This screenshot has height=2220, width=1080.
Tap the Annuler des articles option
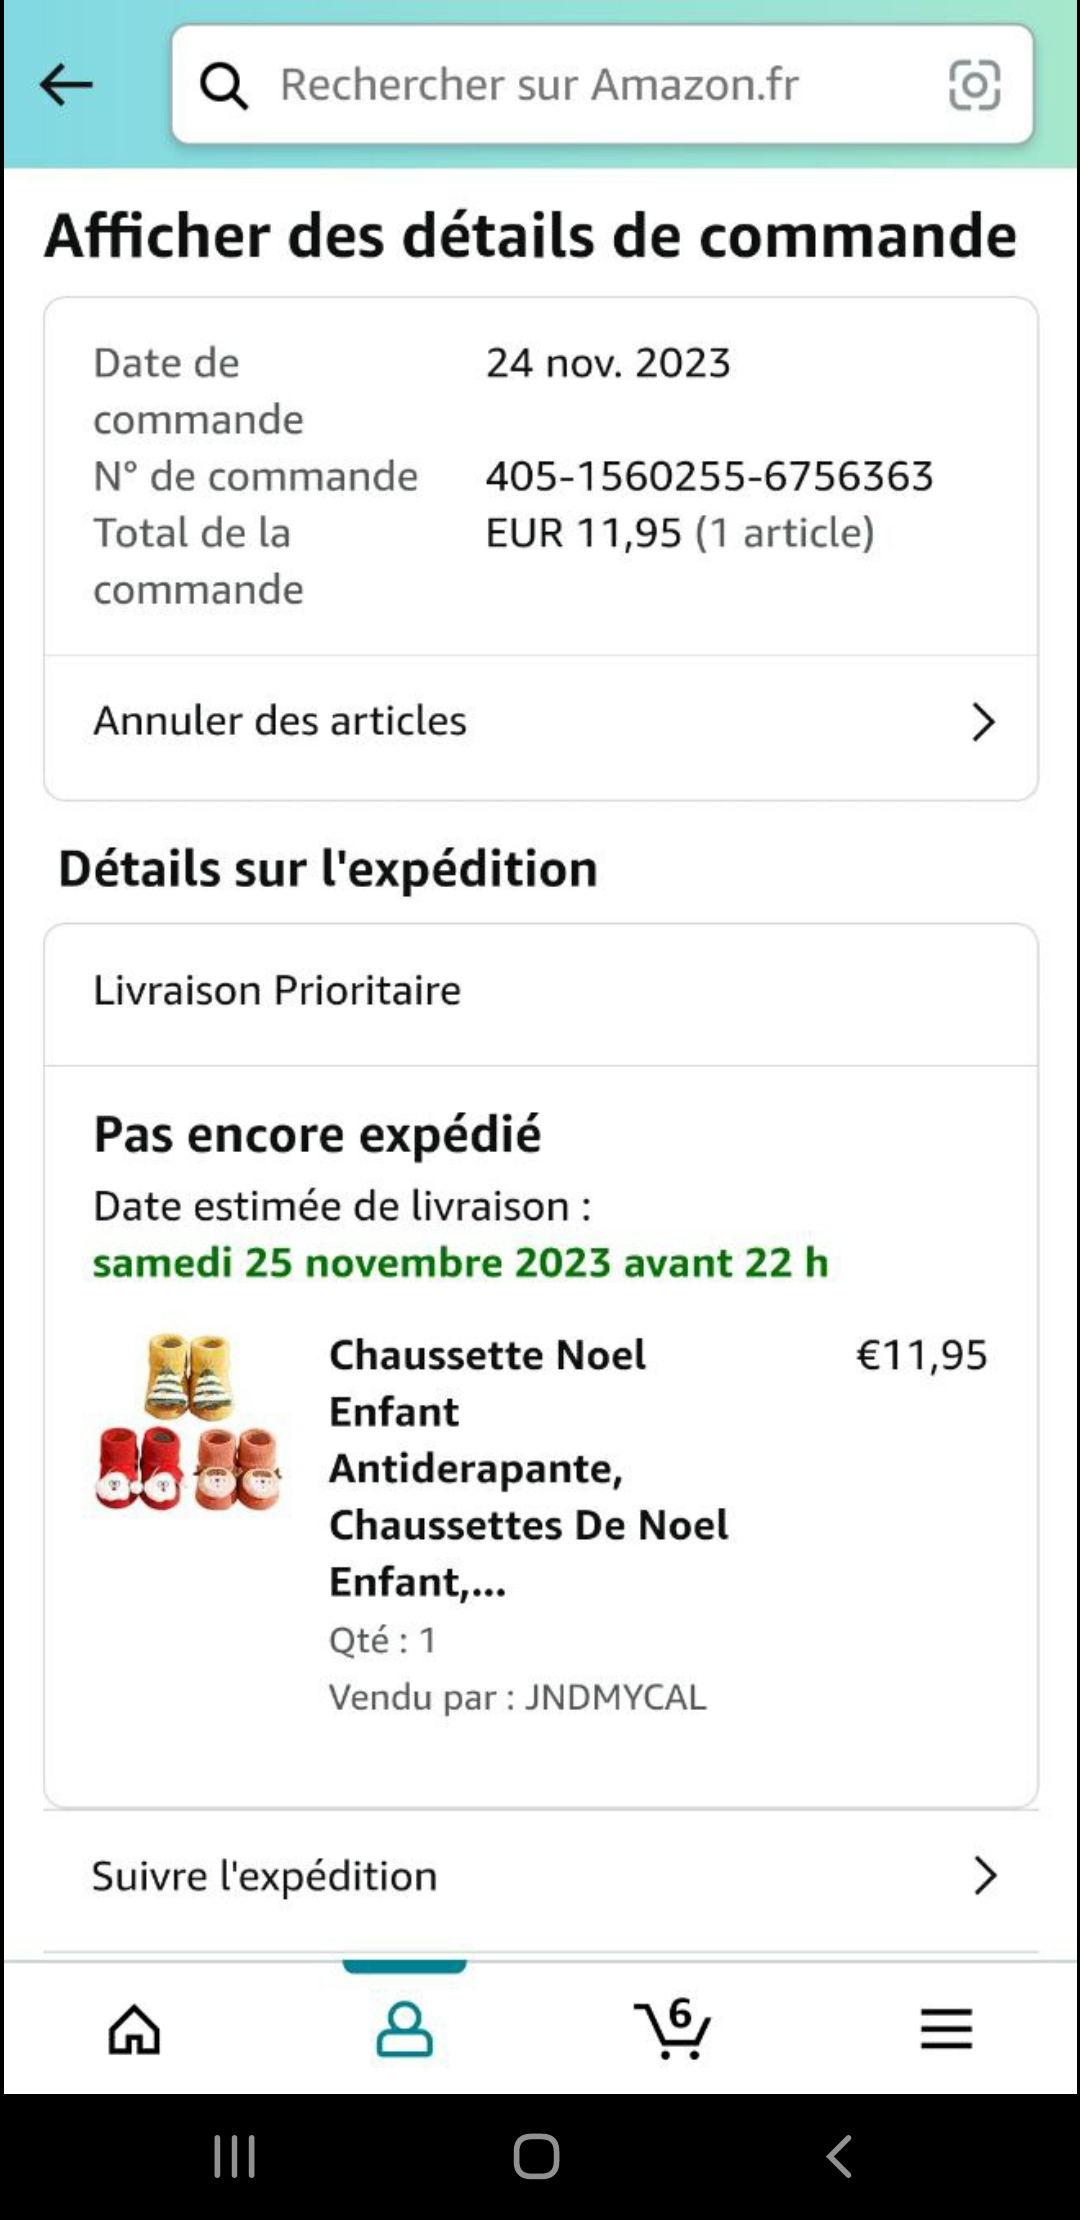pos(280,721)
